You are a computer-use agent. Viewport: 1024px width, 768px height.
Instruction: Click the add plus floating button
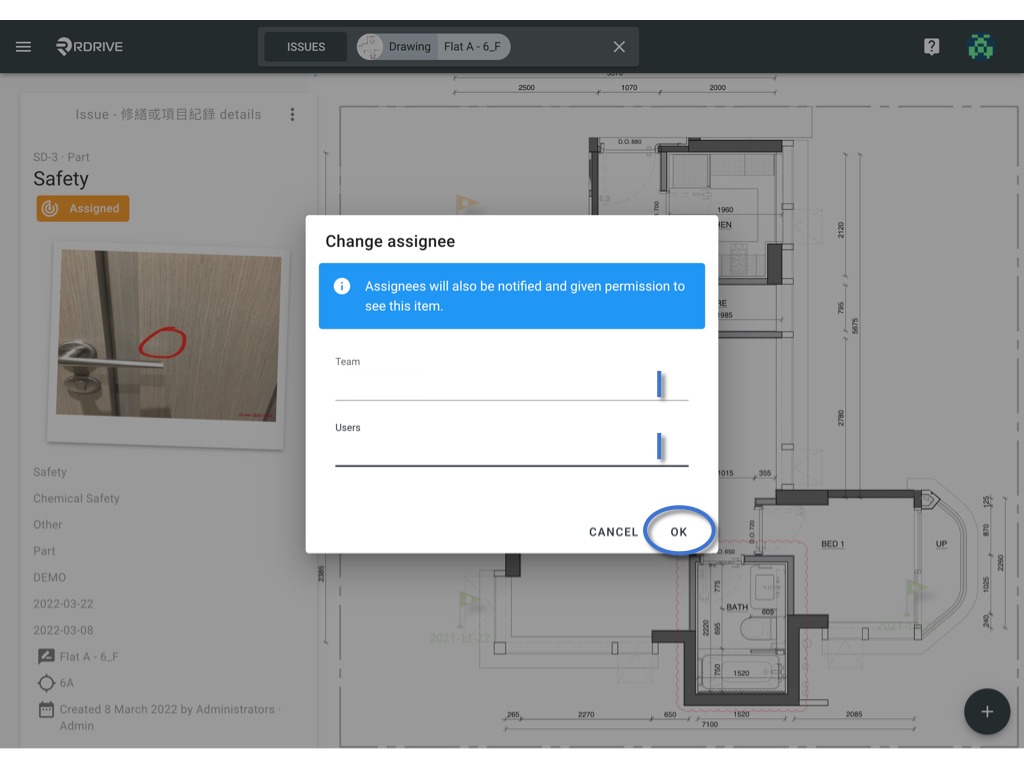pos(987,711)
